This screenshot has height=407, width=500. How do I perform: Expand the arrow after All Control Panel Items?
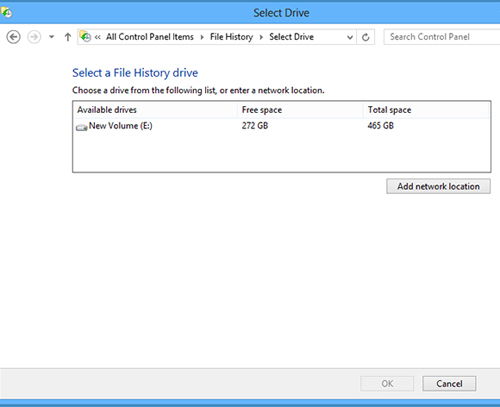[x=202, y=37]
